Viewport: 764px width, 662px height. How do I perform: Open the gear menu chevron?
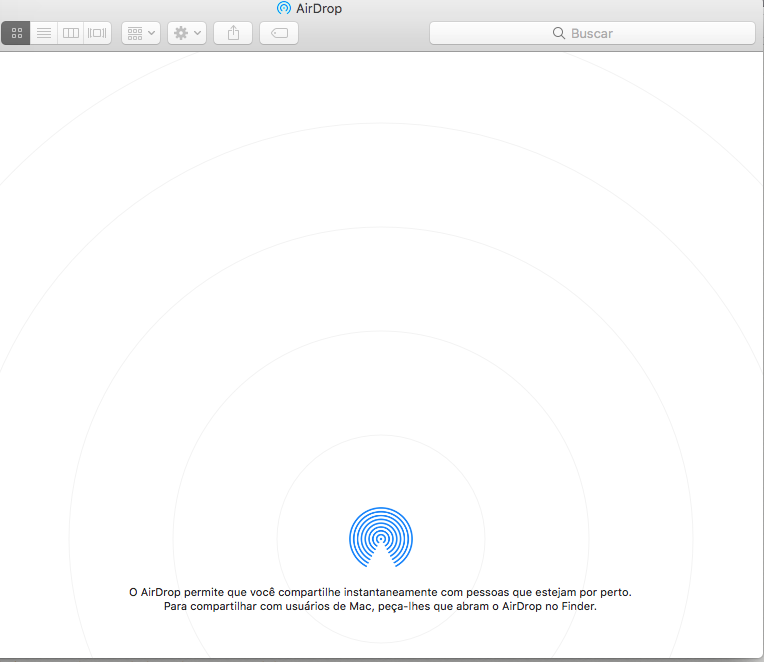(x=197, y=33)
